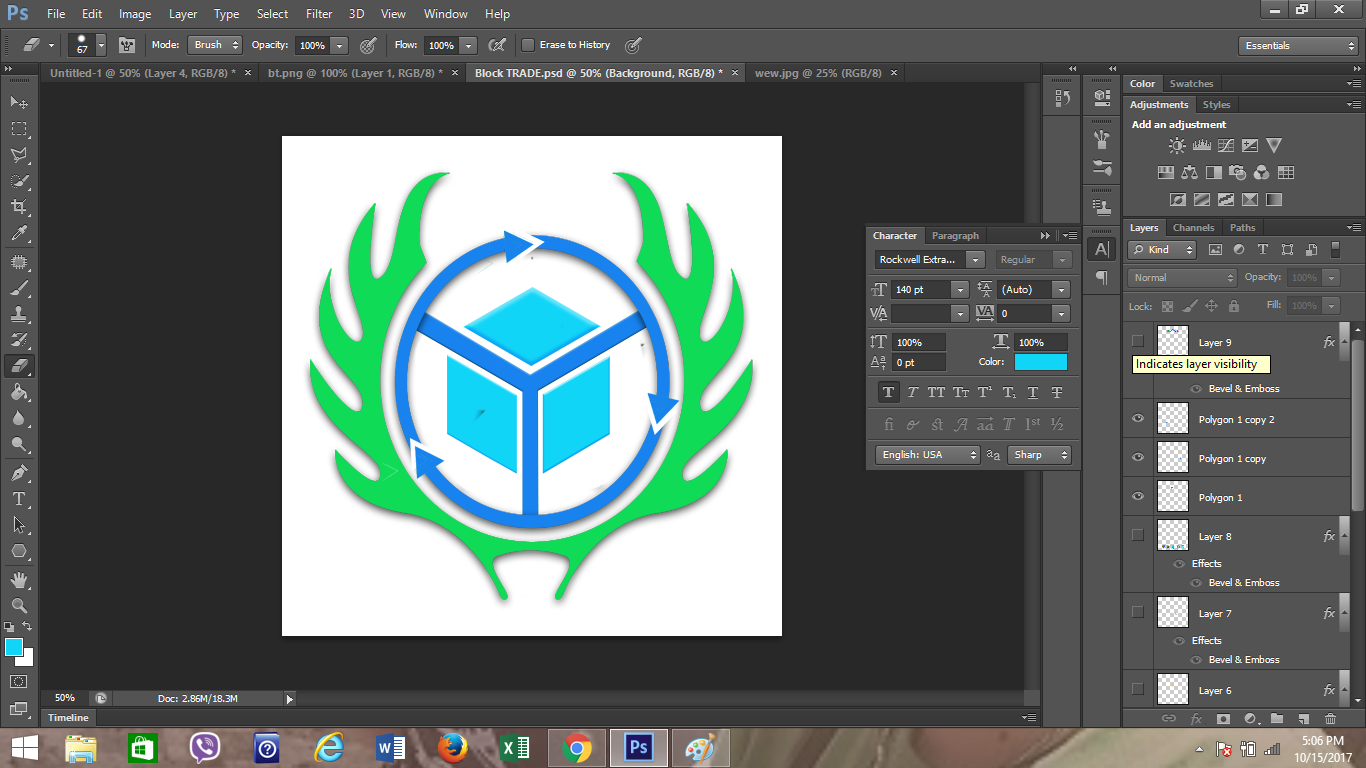Open the Essentials workspace dropdown
1366x768 pixels.
pyautogui.click(x=1298, y=45)
